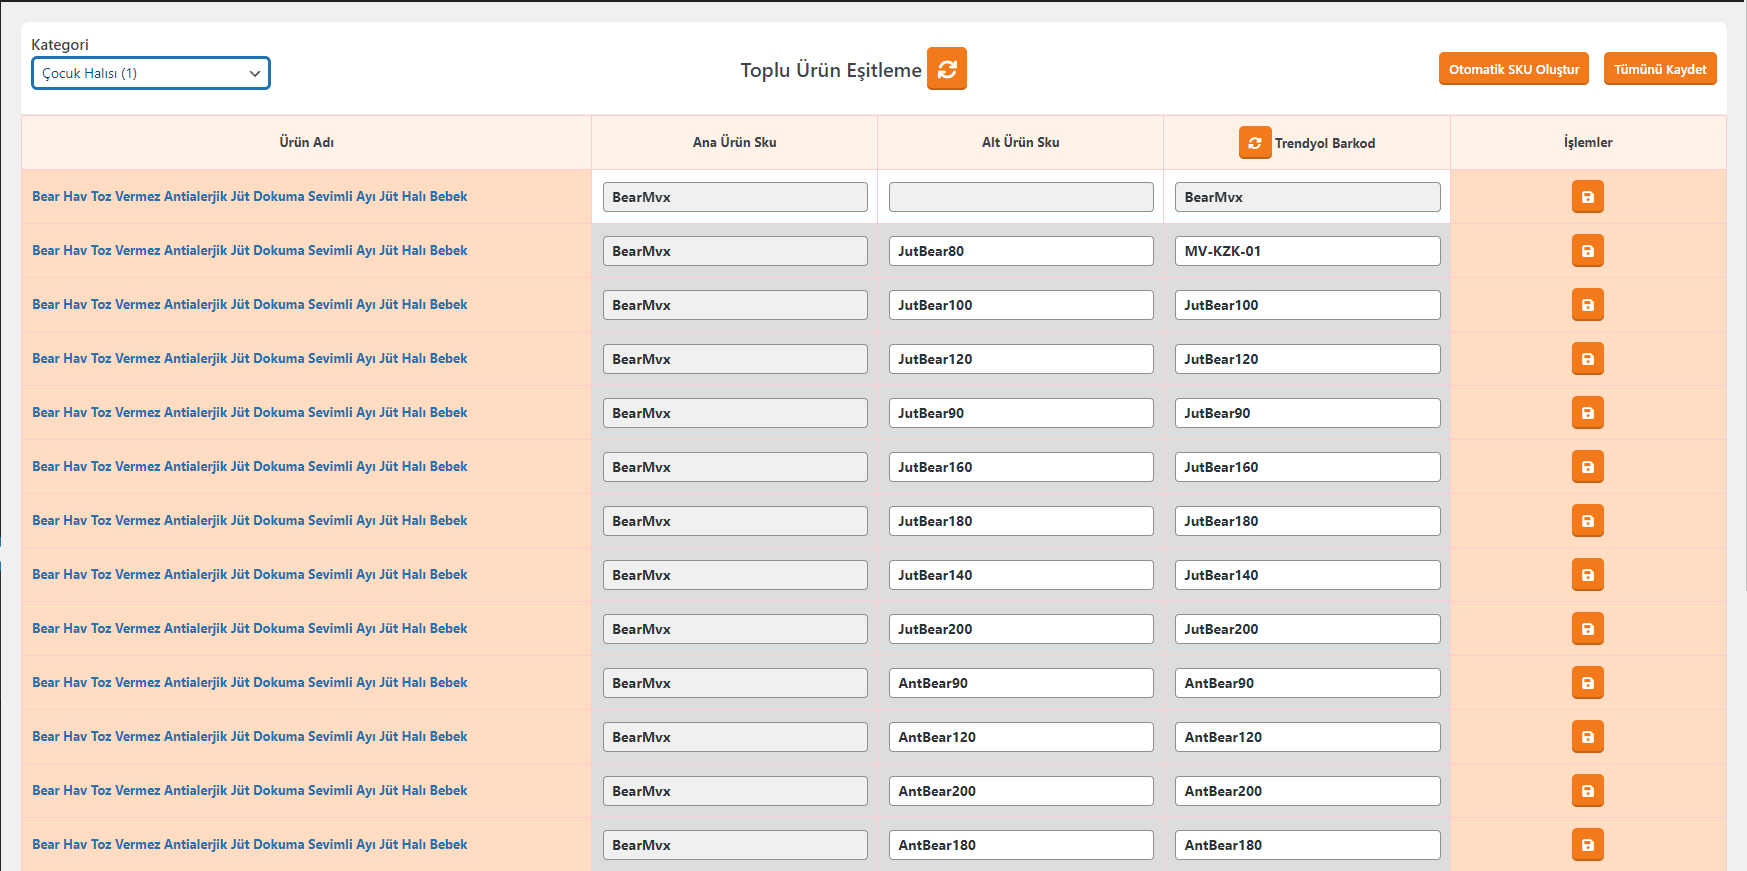The width and height of the screenshot is (1747, 871).
Task: Save the AntBear180 row
Action: (1587, 845)
